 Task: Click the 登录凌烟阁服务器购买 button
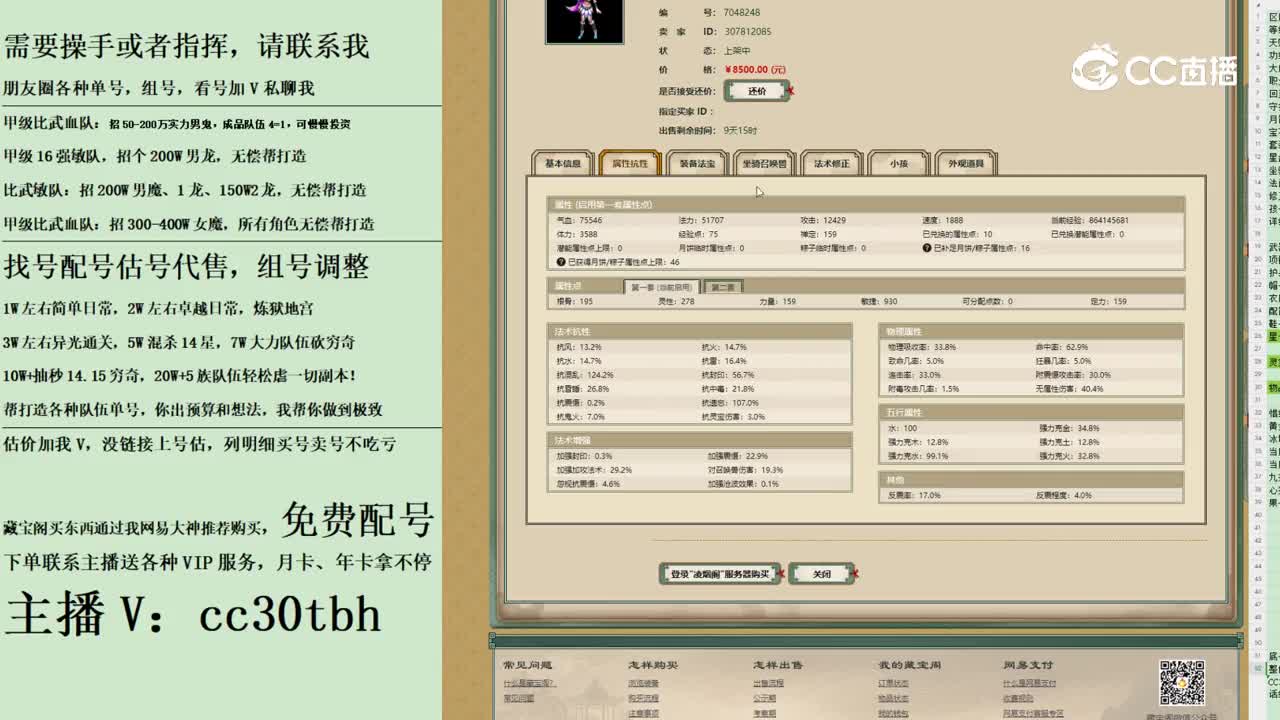click(720, 574)
